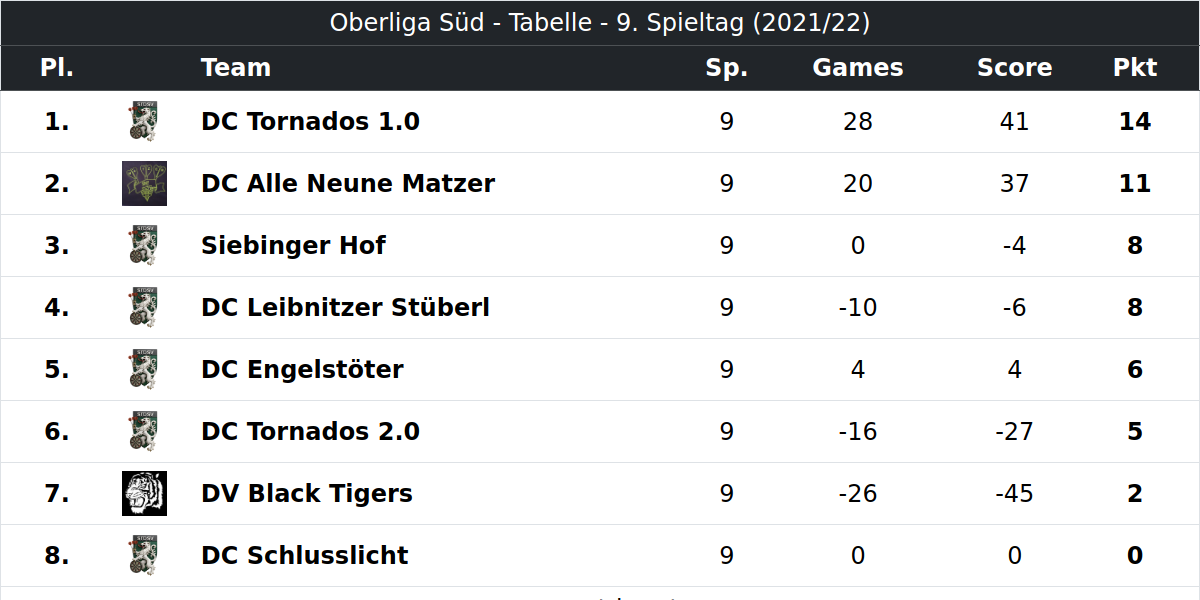This screenshot has height=600, width=1200.
Task: Click the Team column header
Action: pyautogui.click(x=236, y=68)
